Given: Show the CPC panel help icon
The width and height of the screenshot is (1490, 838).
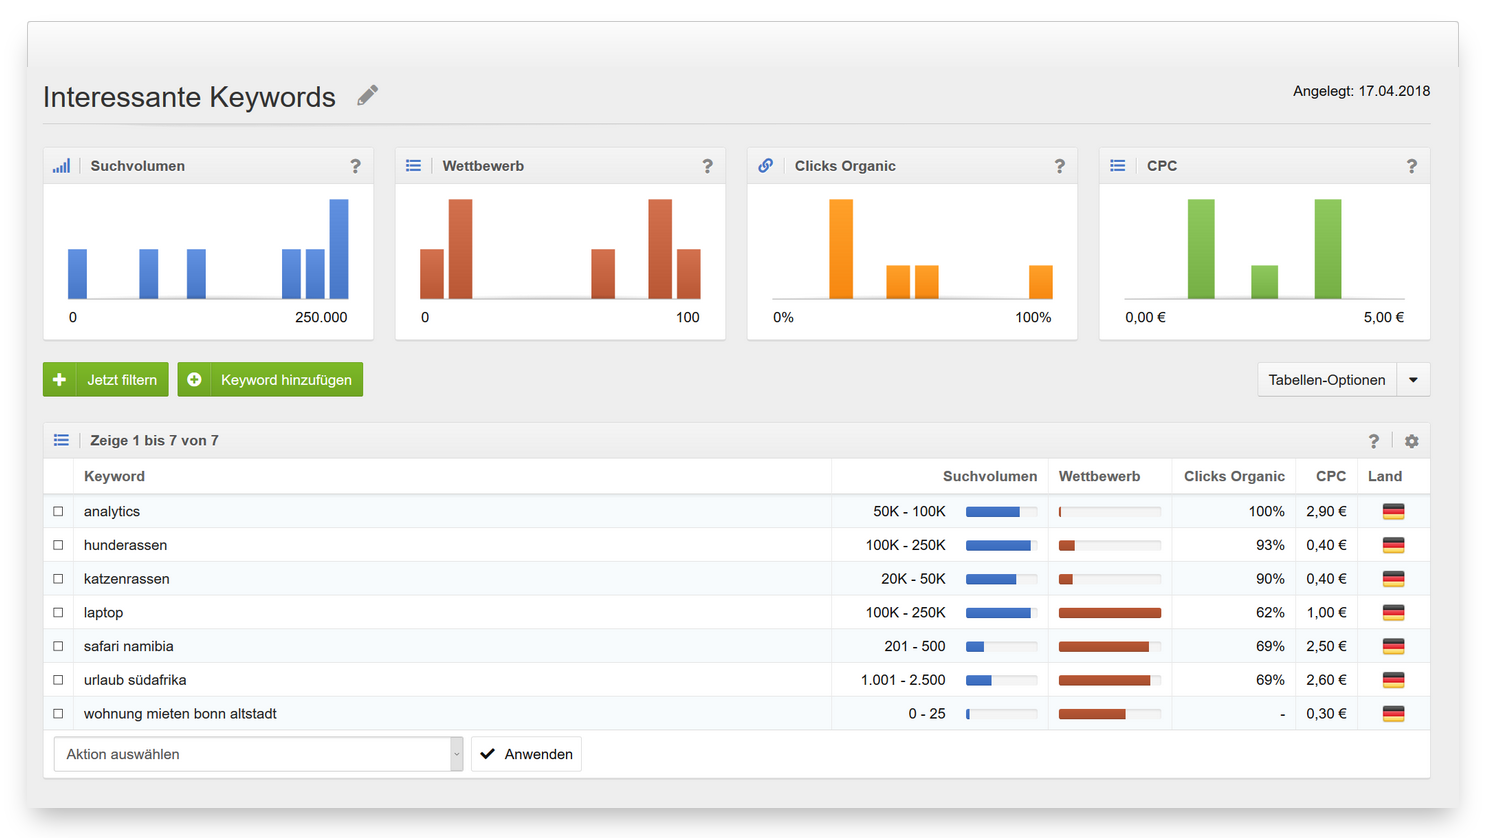Looking at the screenshot, I should (1411, 166).
